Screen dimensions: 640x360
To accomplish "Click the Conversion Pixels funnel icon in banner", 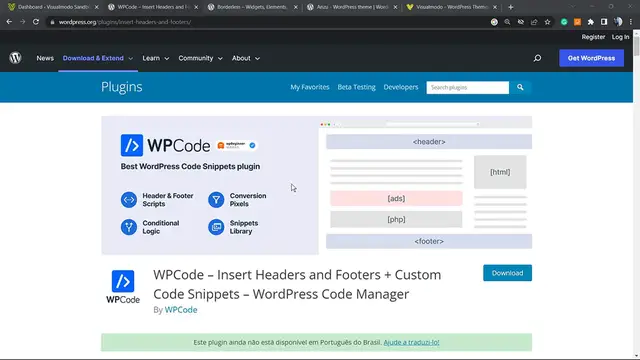I will pyautogui.click(x=216, y=200).
